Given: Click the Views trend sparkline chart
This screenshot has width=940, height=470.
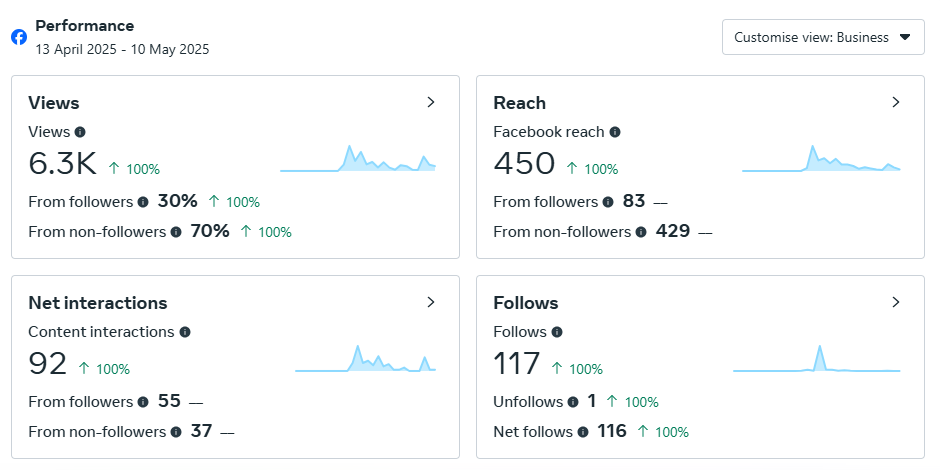Looking at the screenshot, I should point(358,160).
